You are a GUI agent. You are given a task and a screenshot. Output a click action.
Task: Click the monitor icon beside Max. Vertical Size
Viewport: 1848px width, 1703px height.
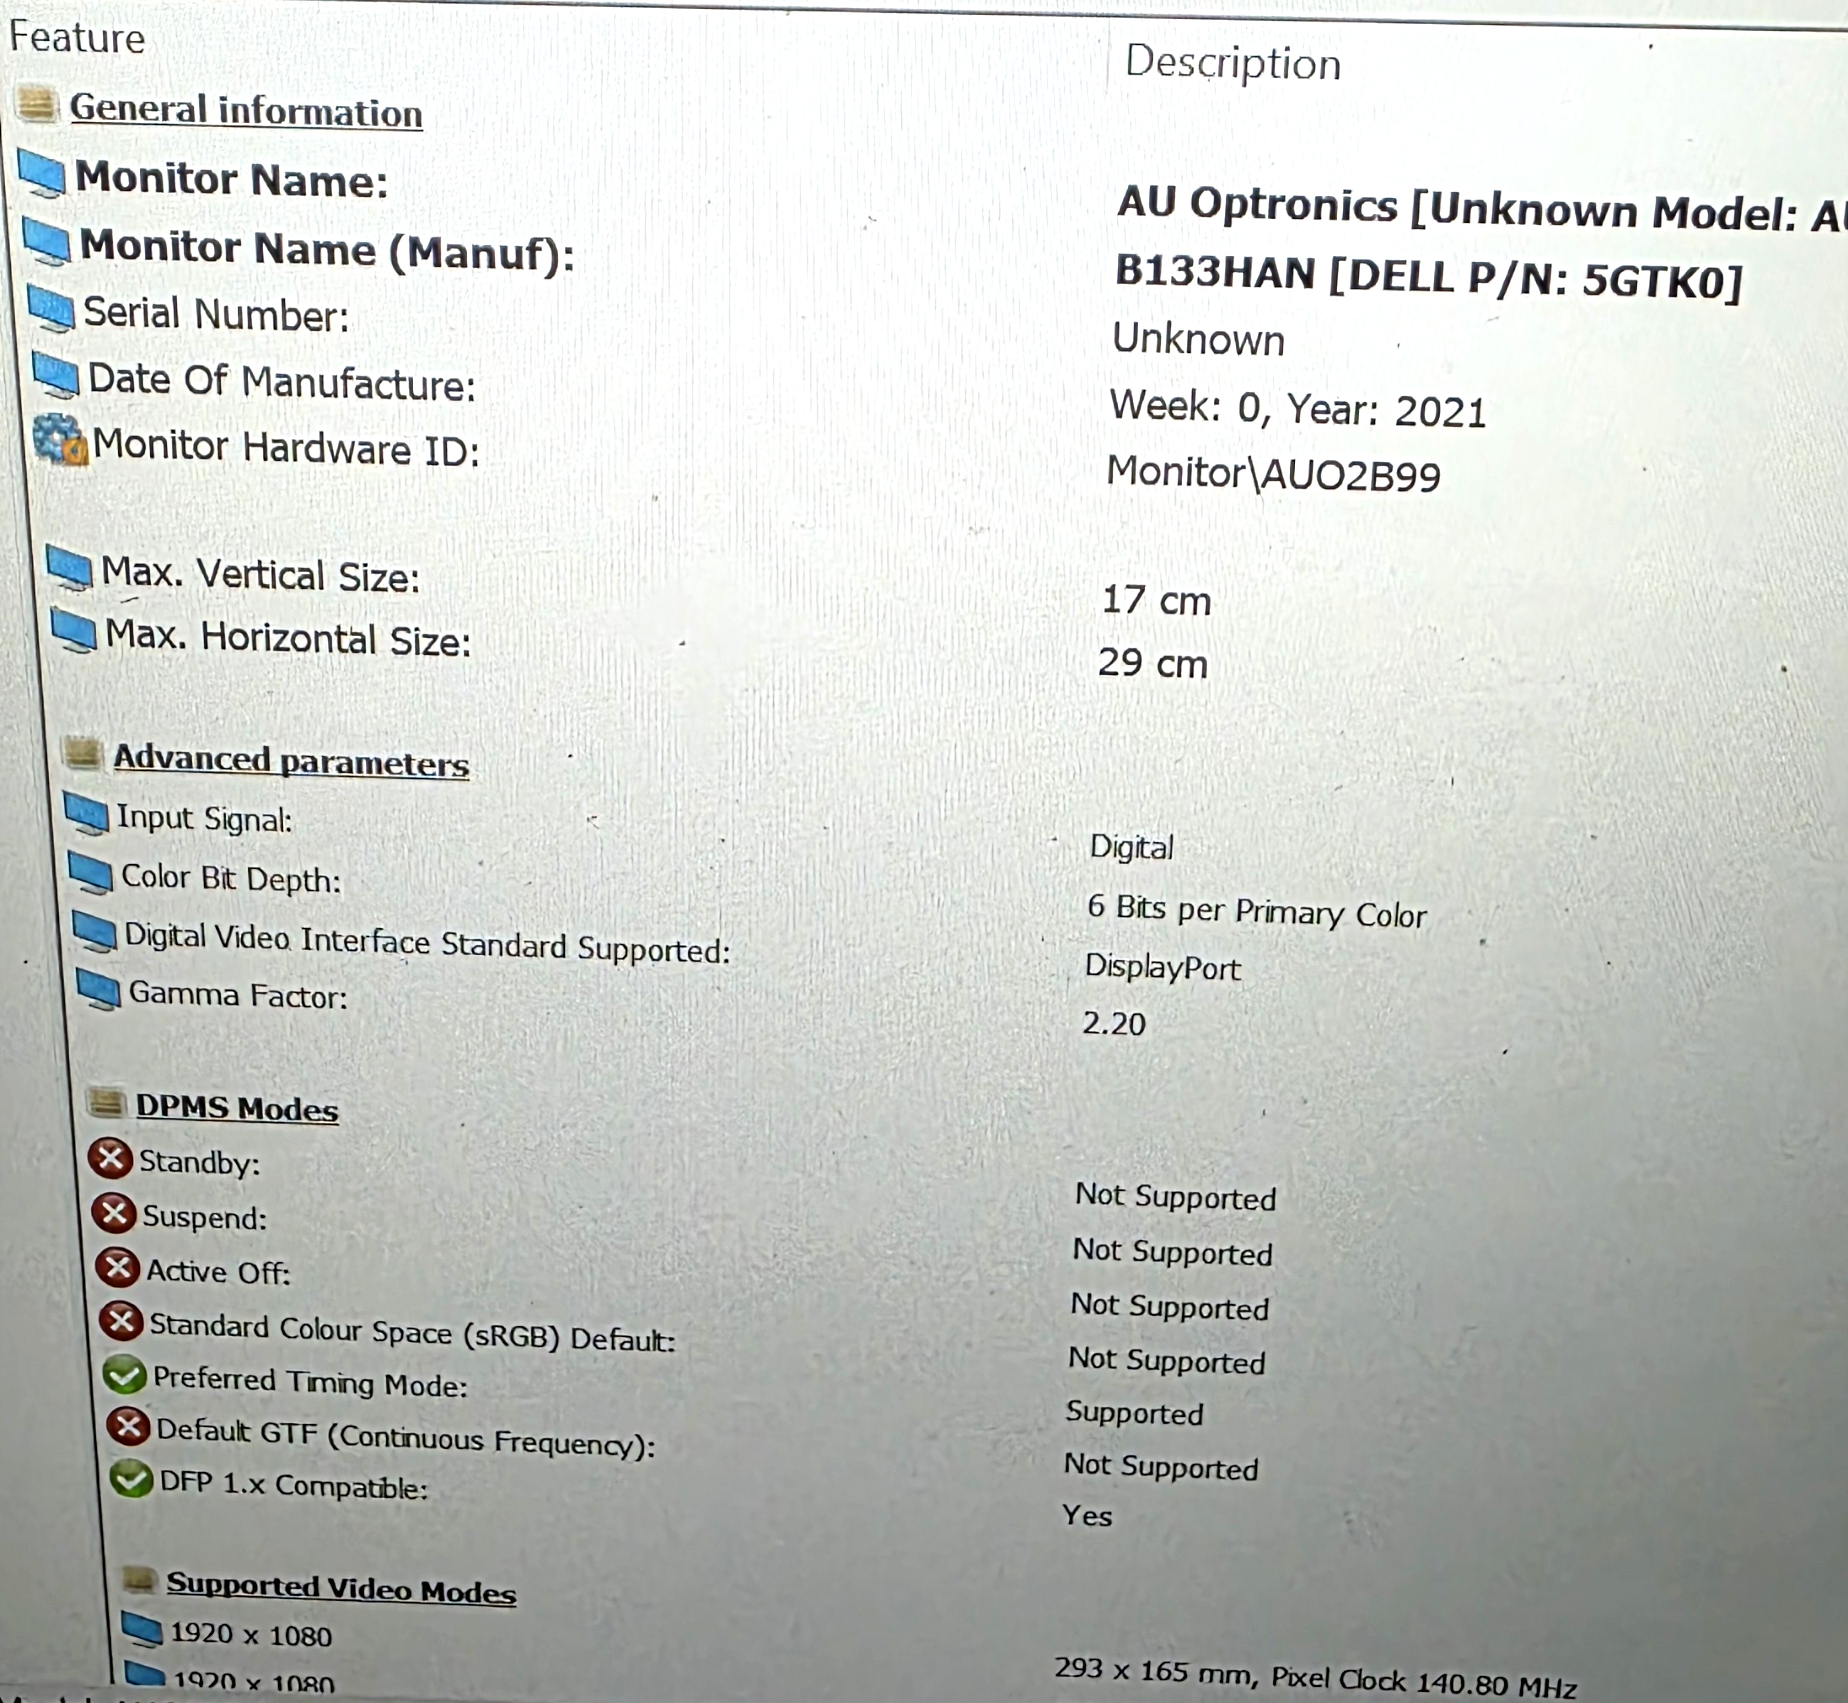[70, 568]
